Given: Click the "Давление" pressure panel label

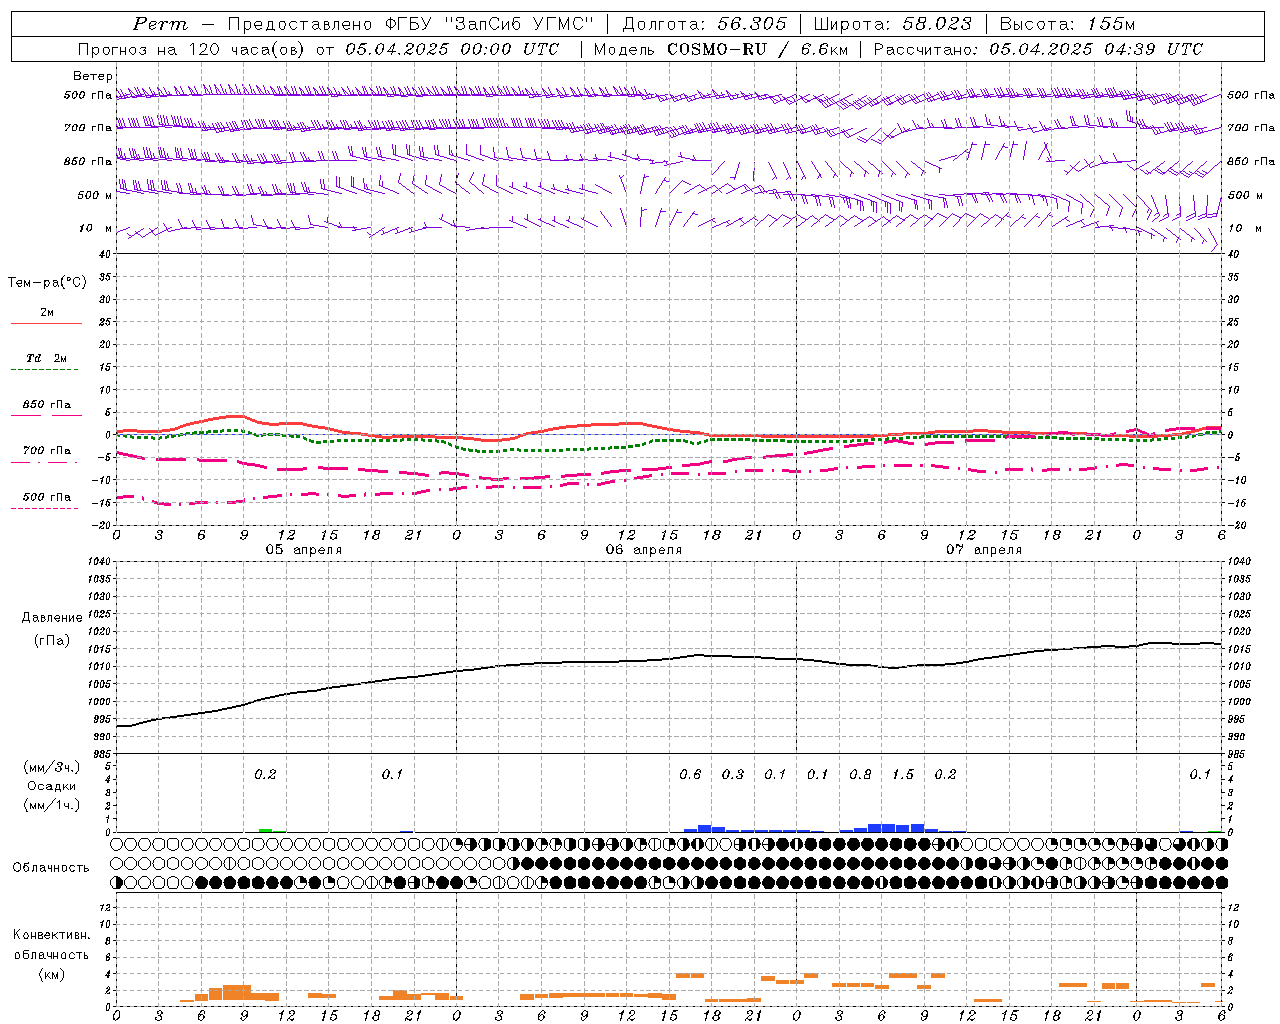Looking at the screenshot, I should coord(52,618).
